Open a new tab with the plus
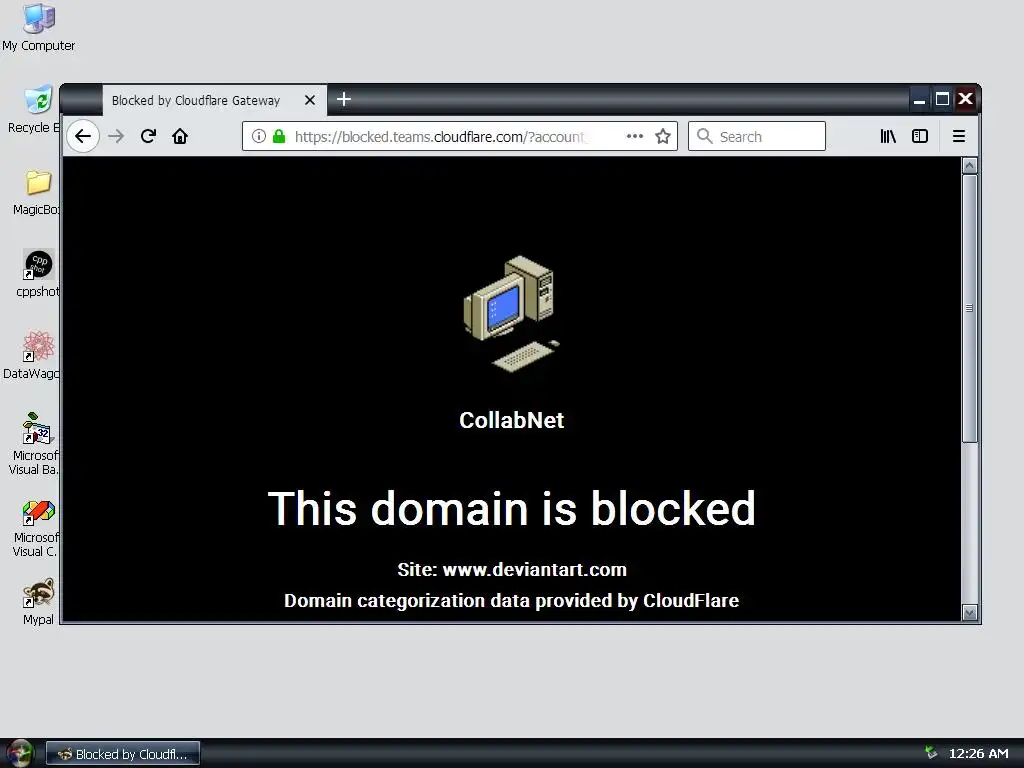 [344, 99]
